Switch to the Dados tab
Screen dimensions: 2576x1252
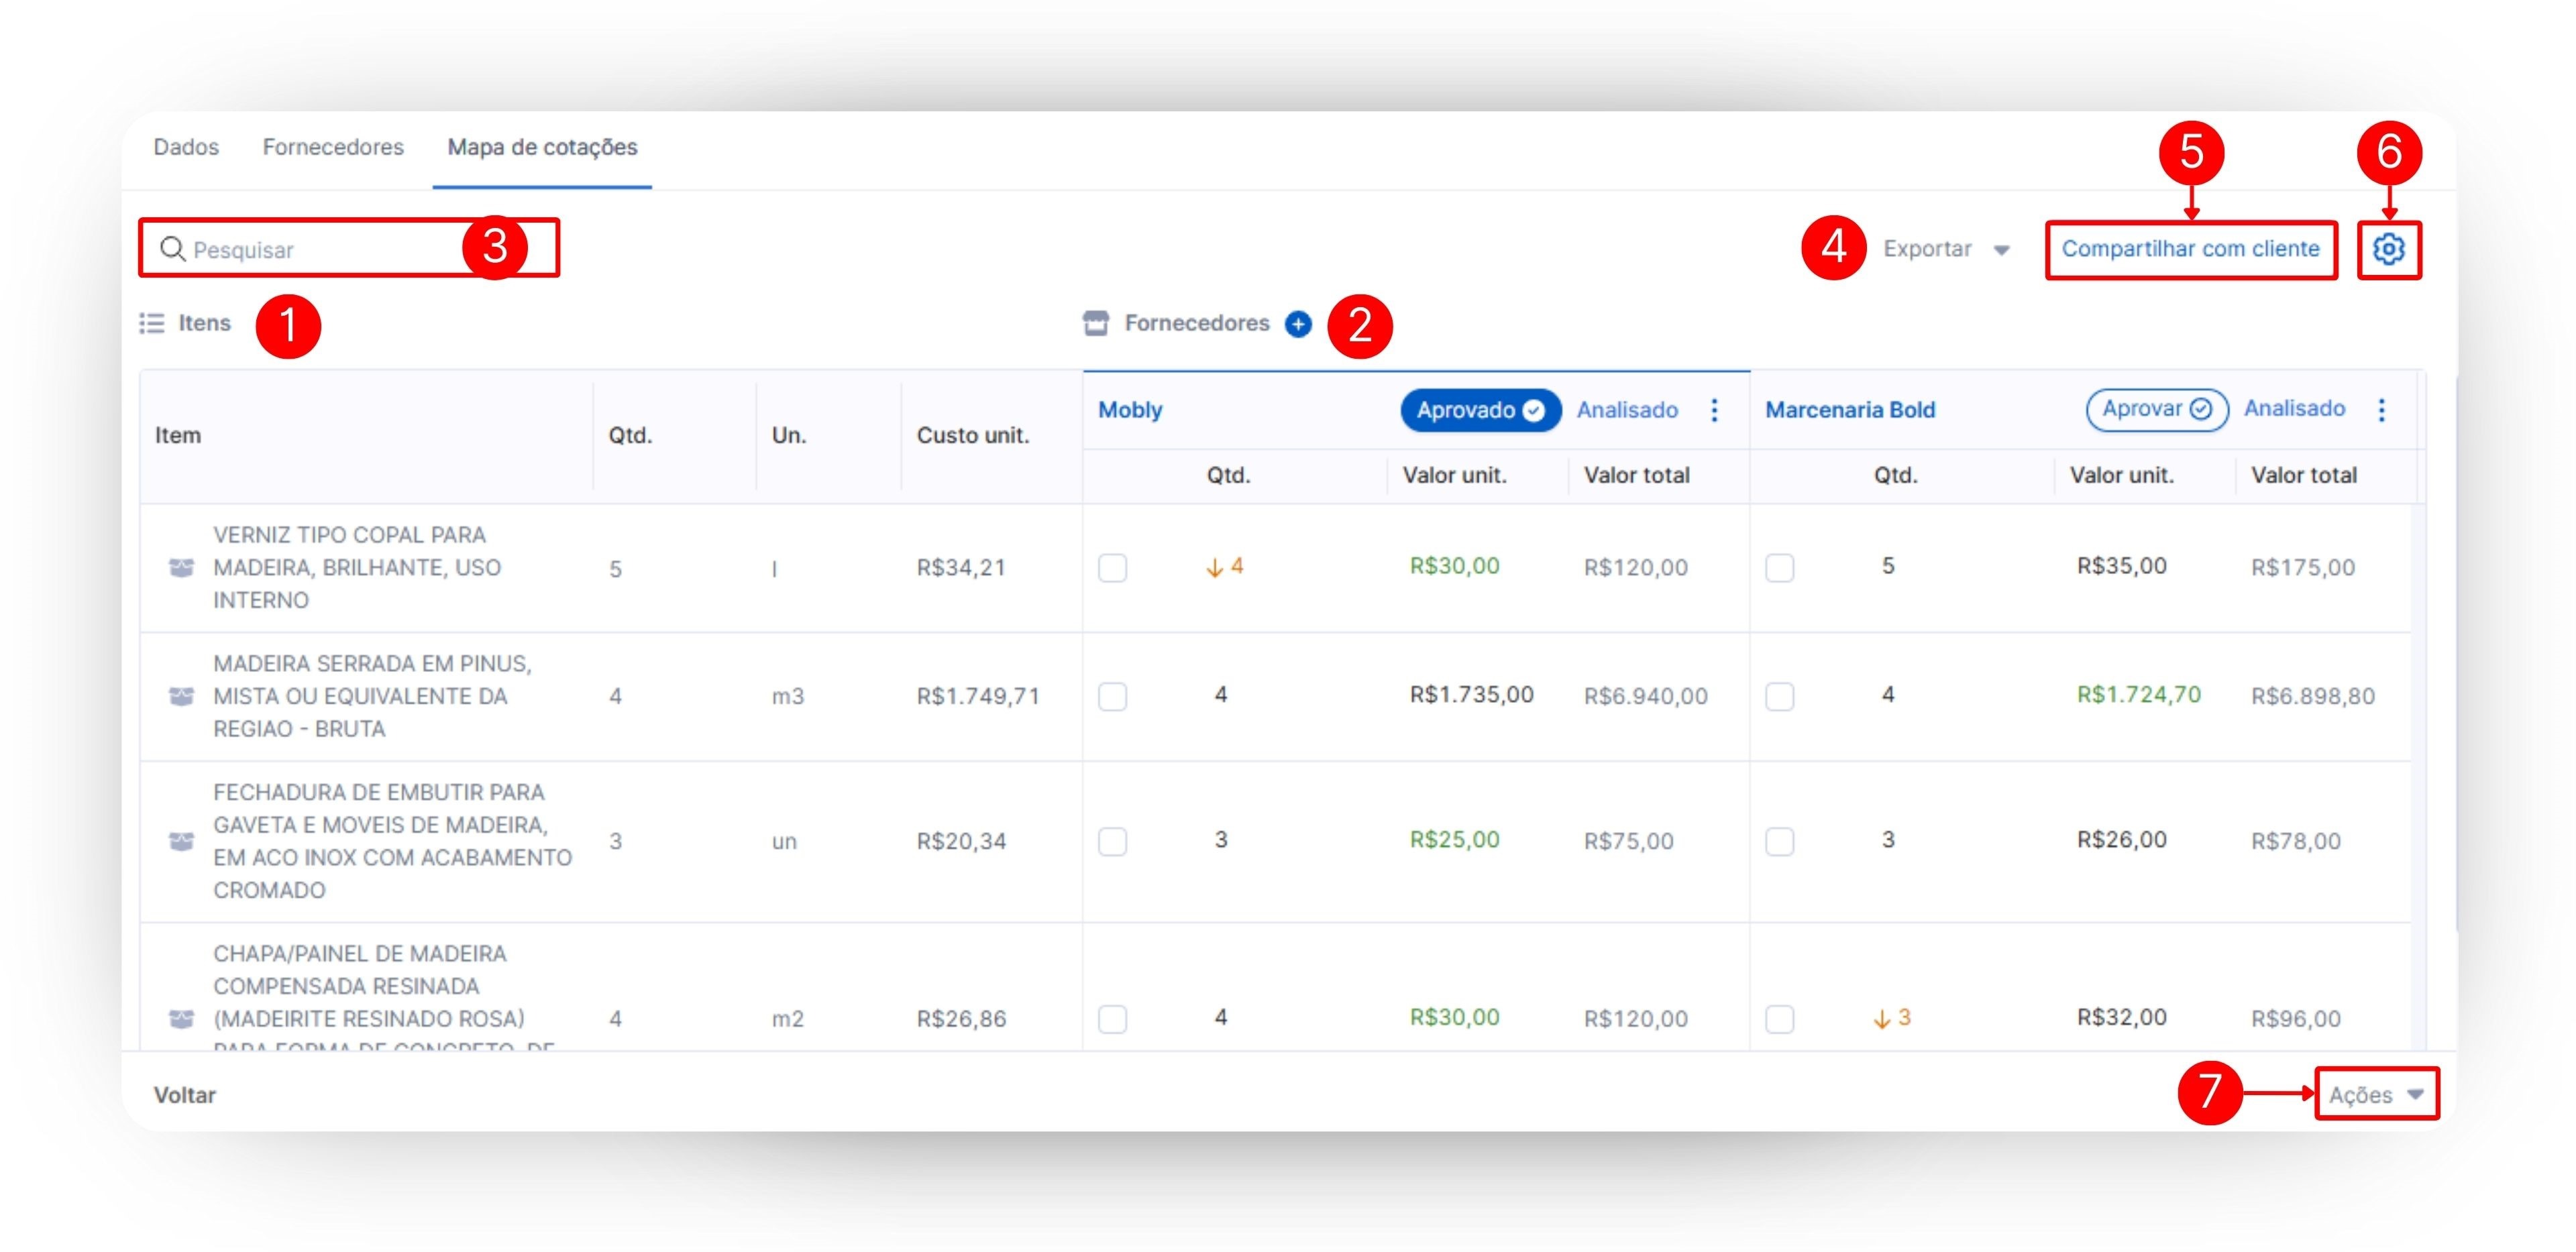tap(186, 147)
